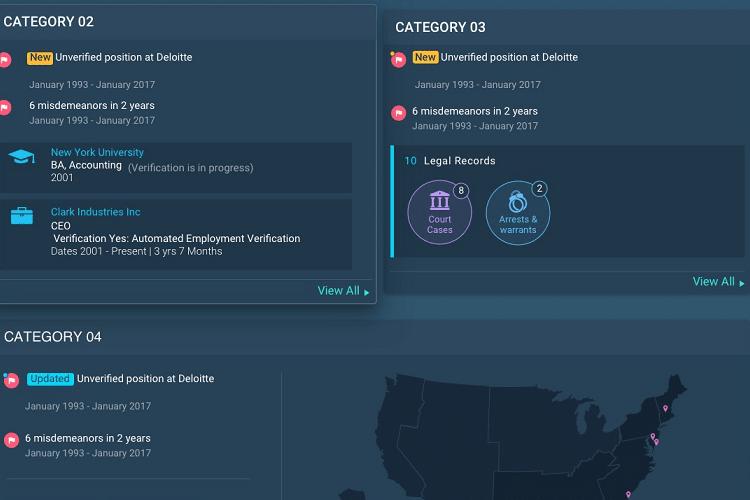Click the briefcase employment icon

(22, 216)
